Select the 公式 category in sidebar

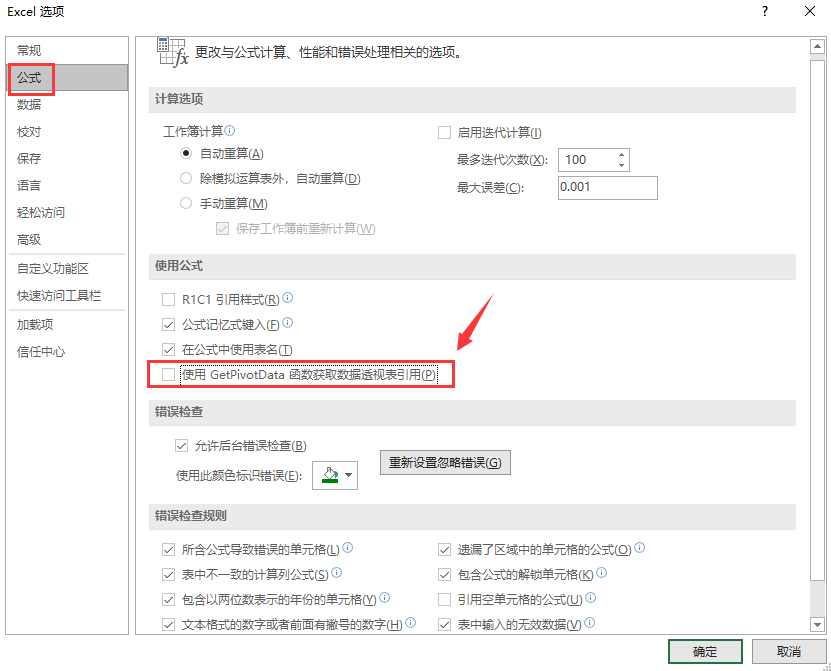coord(67,78)
